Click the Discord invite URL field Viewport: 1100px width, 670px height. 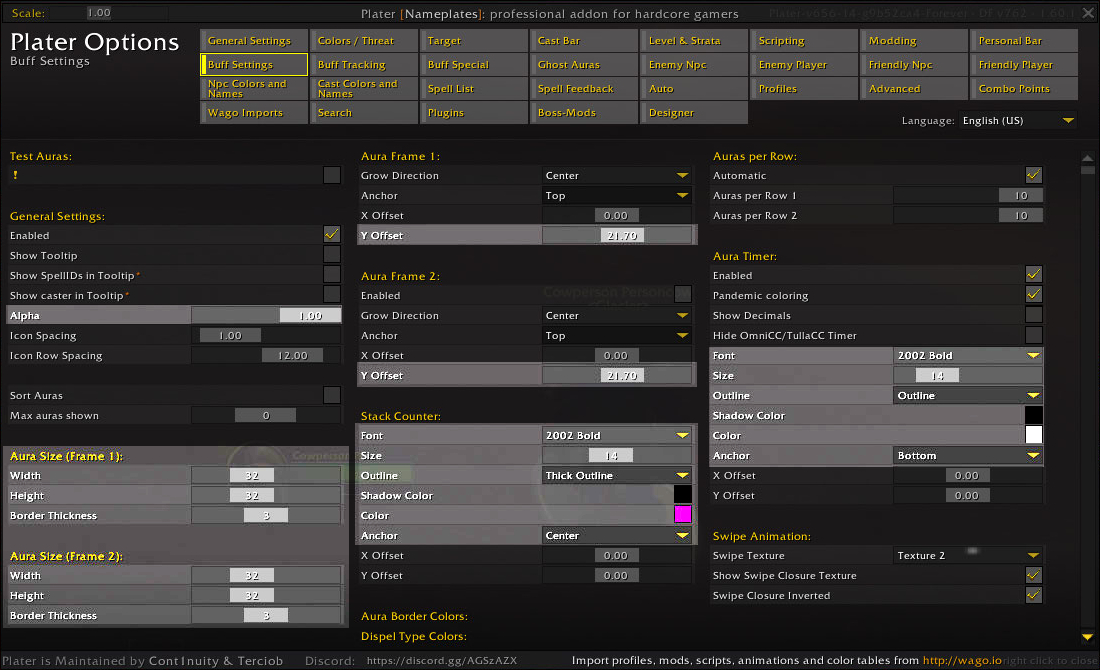442,660
